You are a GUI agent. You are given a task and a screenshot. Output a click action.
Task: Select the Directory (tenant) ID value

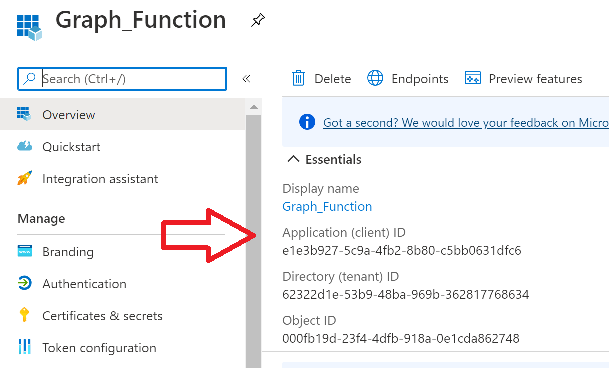click(405, 294)
